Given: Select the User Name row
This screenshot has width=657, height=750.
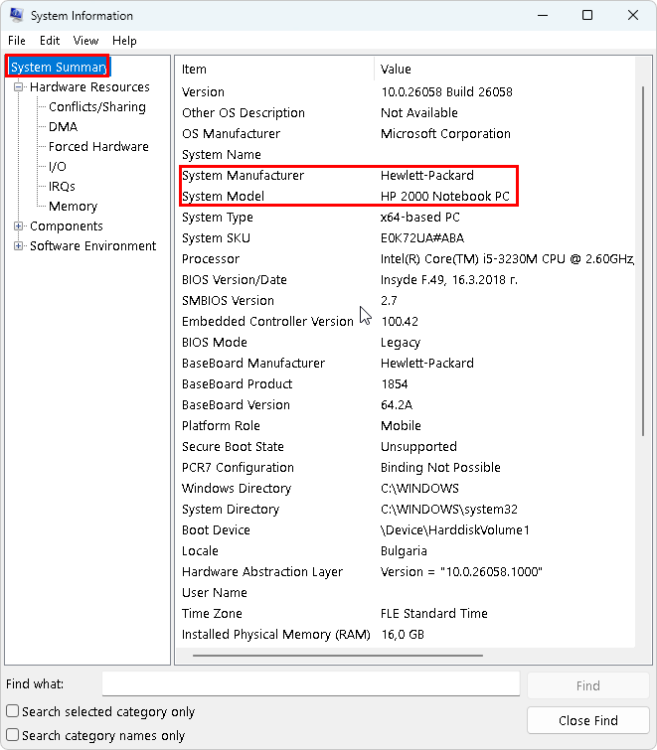Looking at the screenshot, I should point(405,593).
